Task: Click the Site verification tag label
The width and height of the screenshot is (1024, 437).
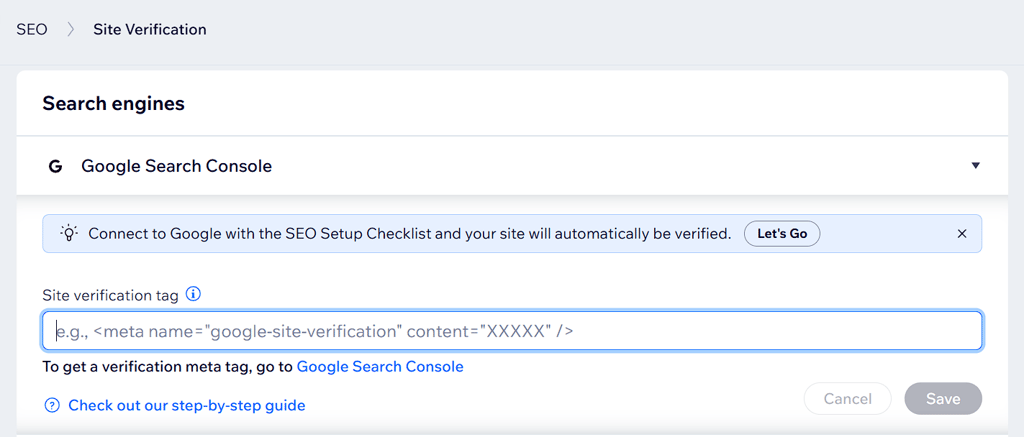Action: (x=110, y=295)
